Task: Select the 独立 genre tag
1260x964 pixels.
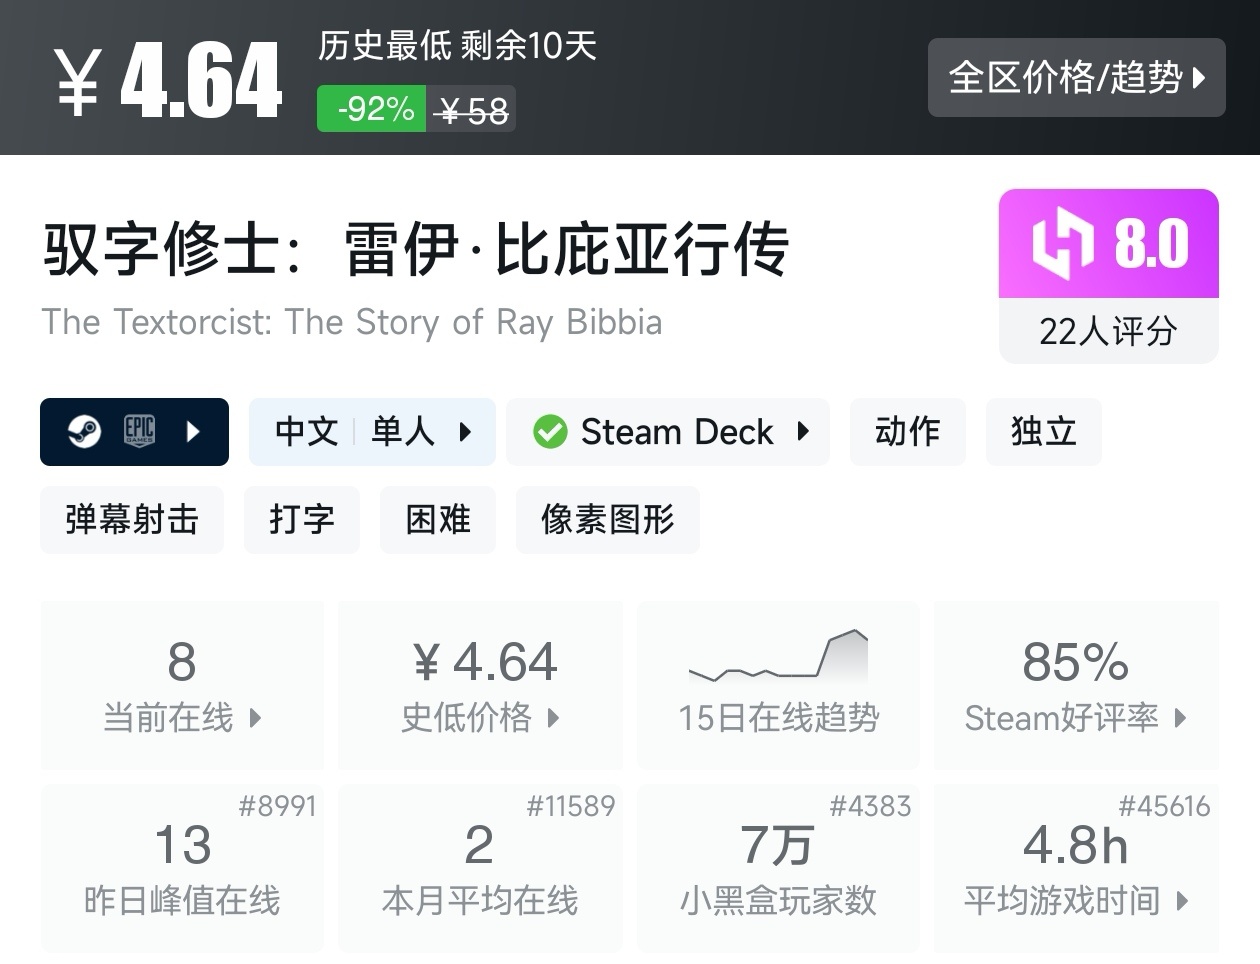Action: (x=1043, y=432)
